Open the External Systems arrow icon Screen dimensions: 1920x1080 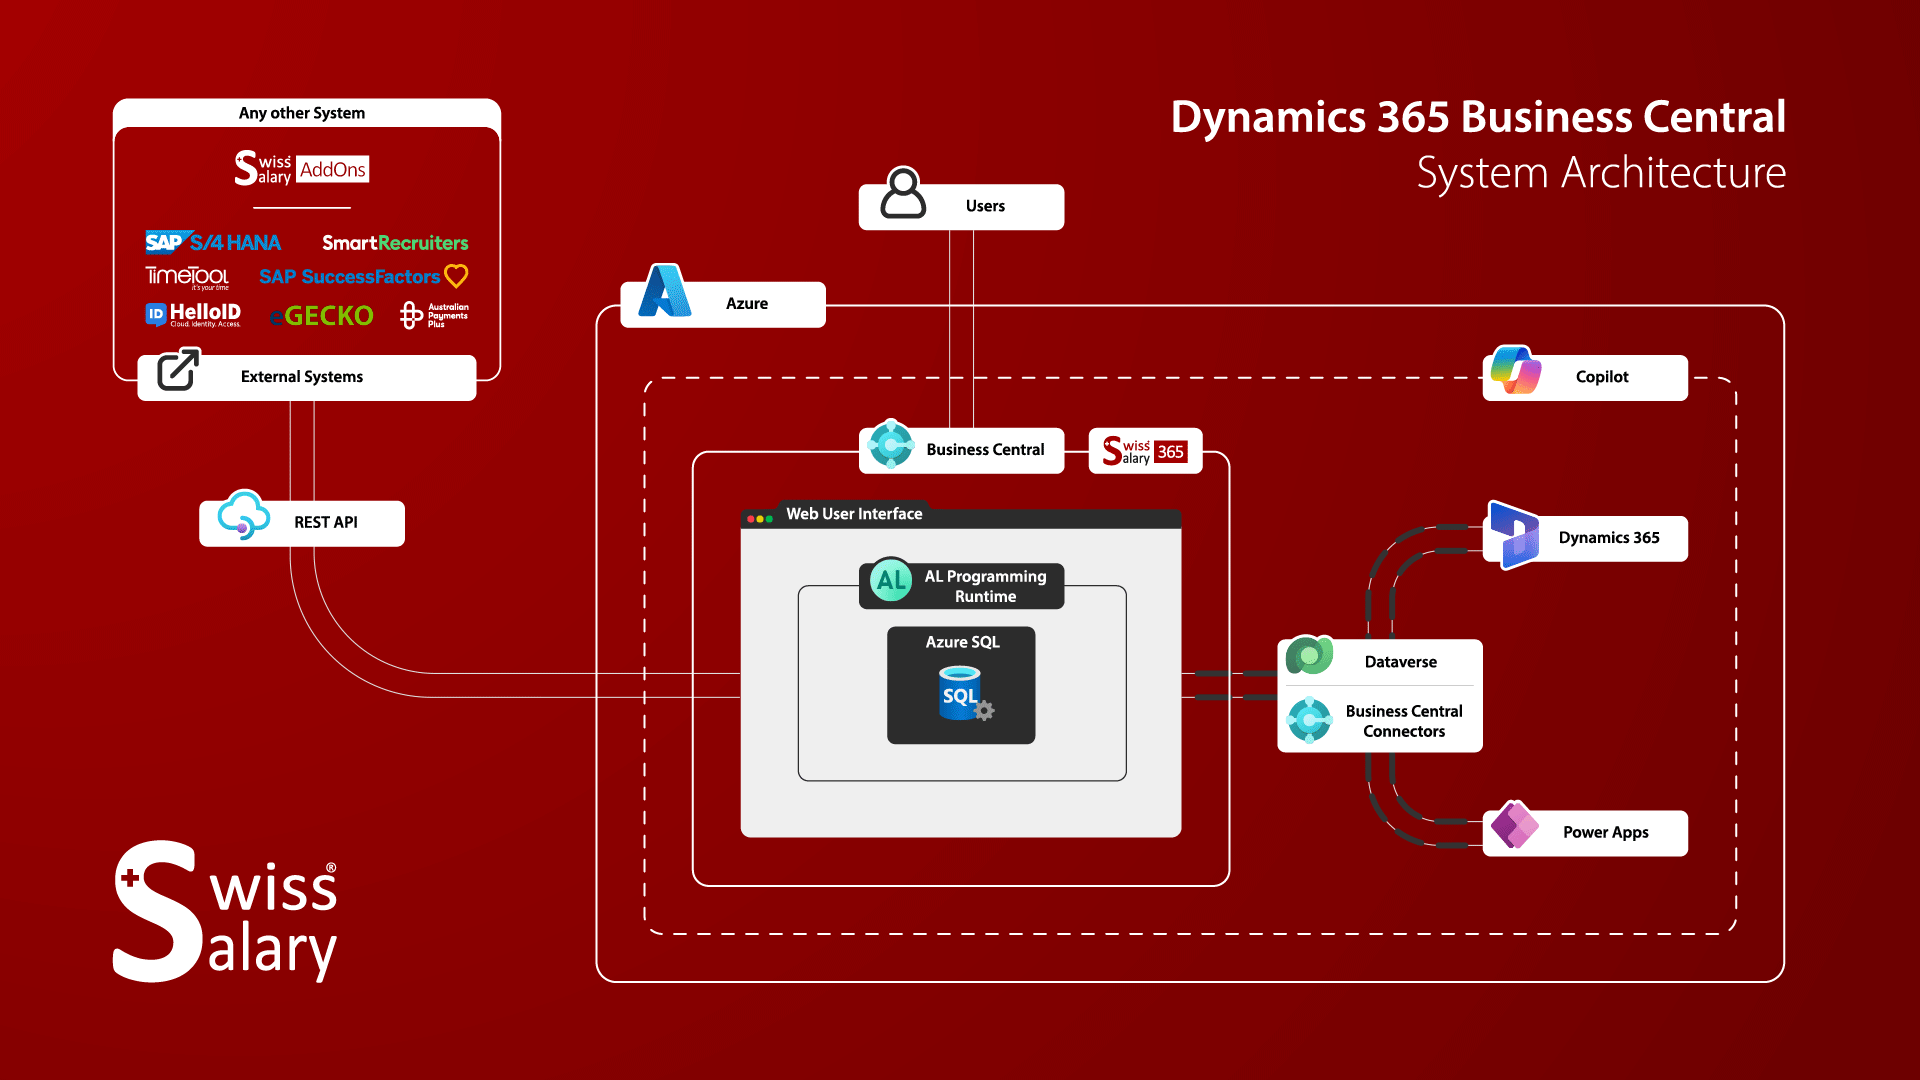pyautogui.click(x=179, y=370)
